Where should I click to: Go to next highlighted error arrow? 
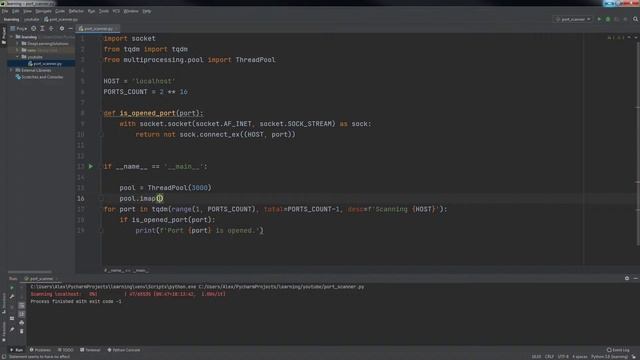pos(636,38)
